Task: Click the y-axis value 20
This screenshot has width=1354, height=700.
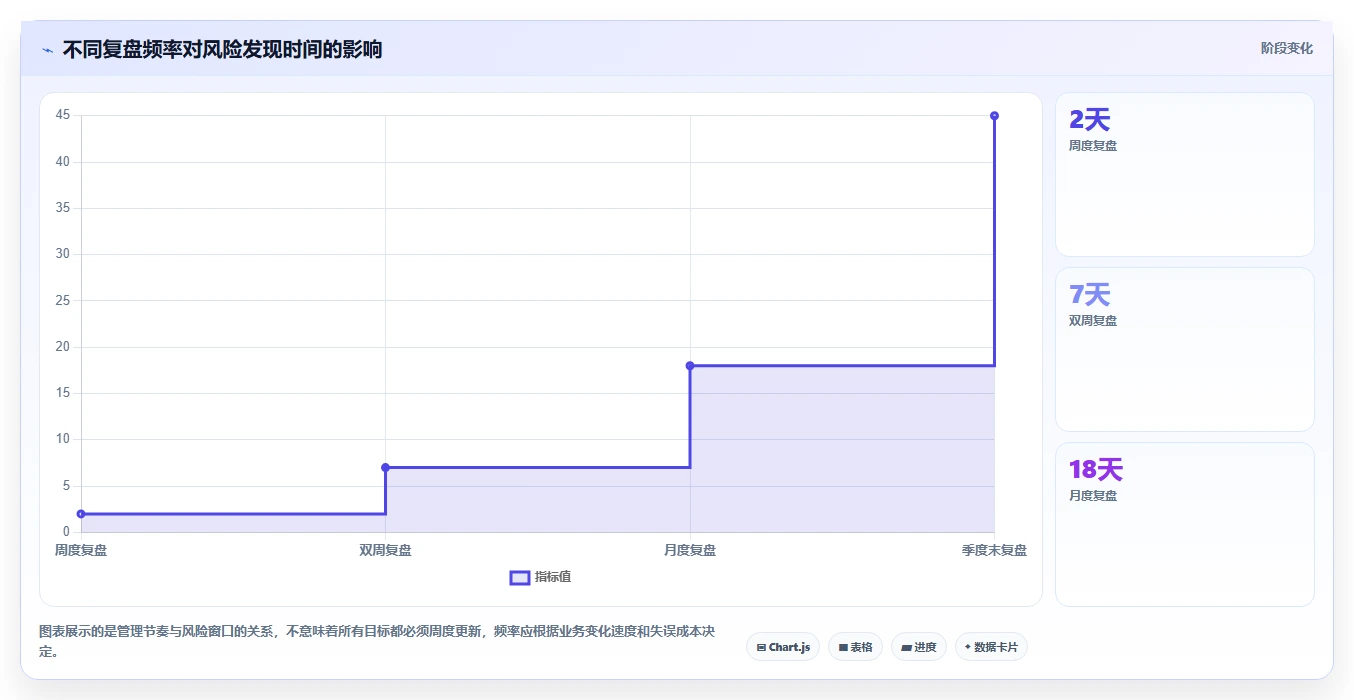Action: pos(63,347)
